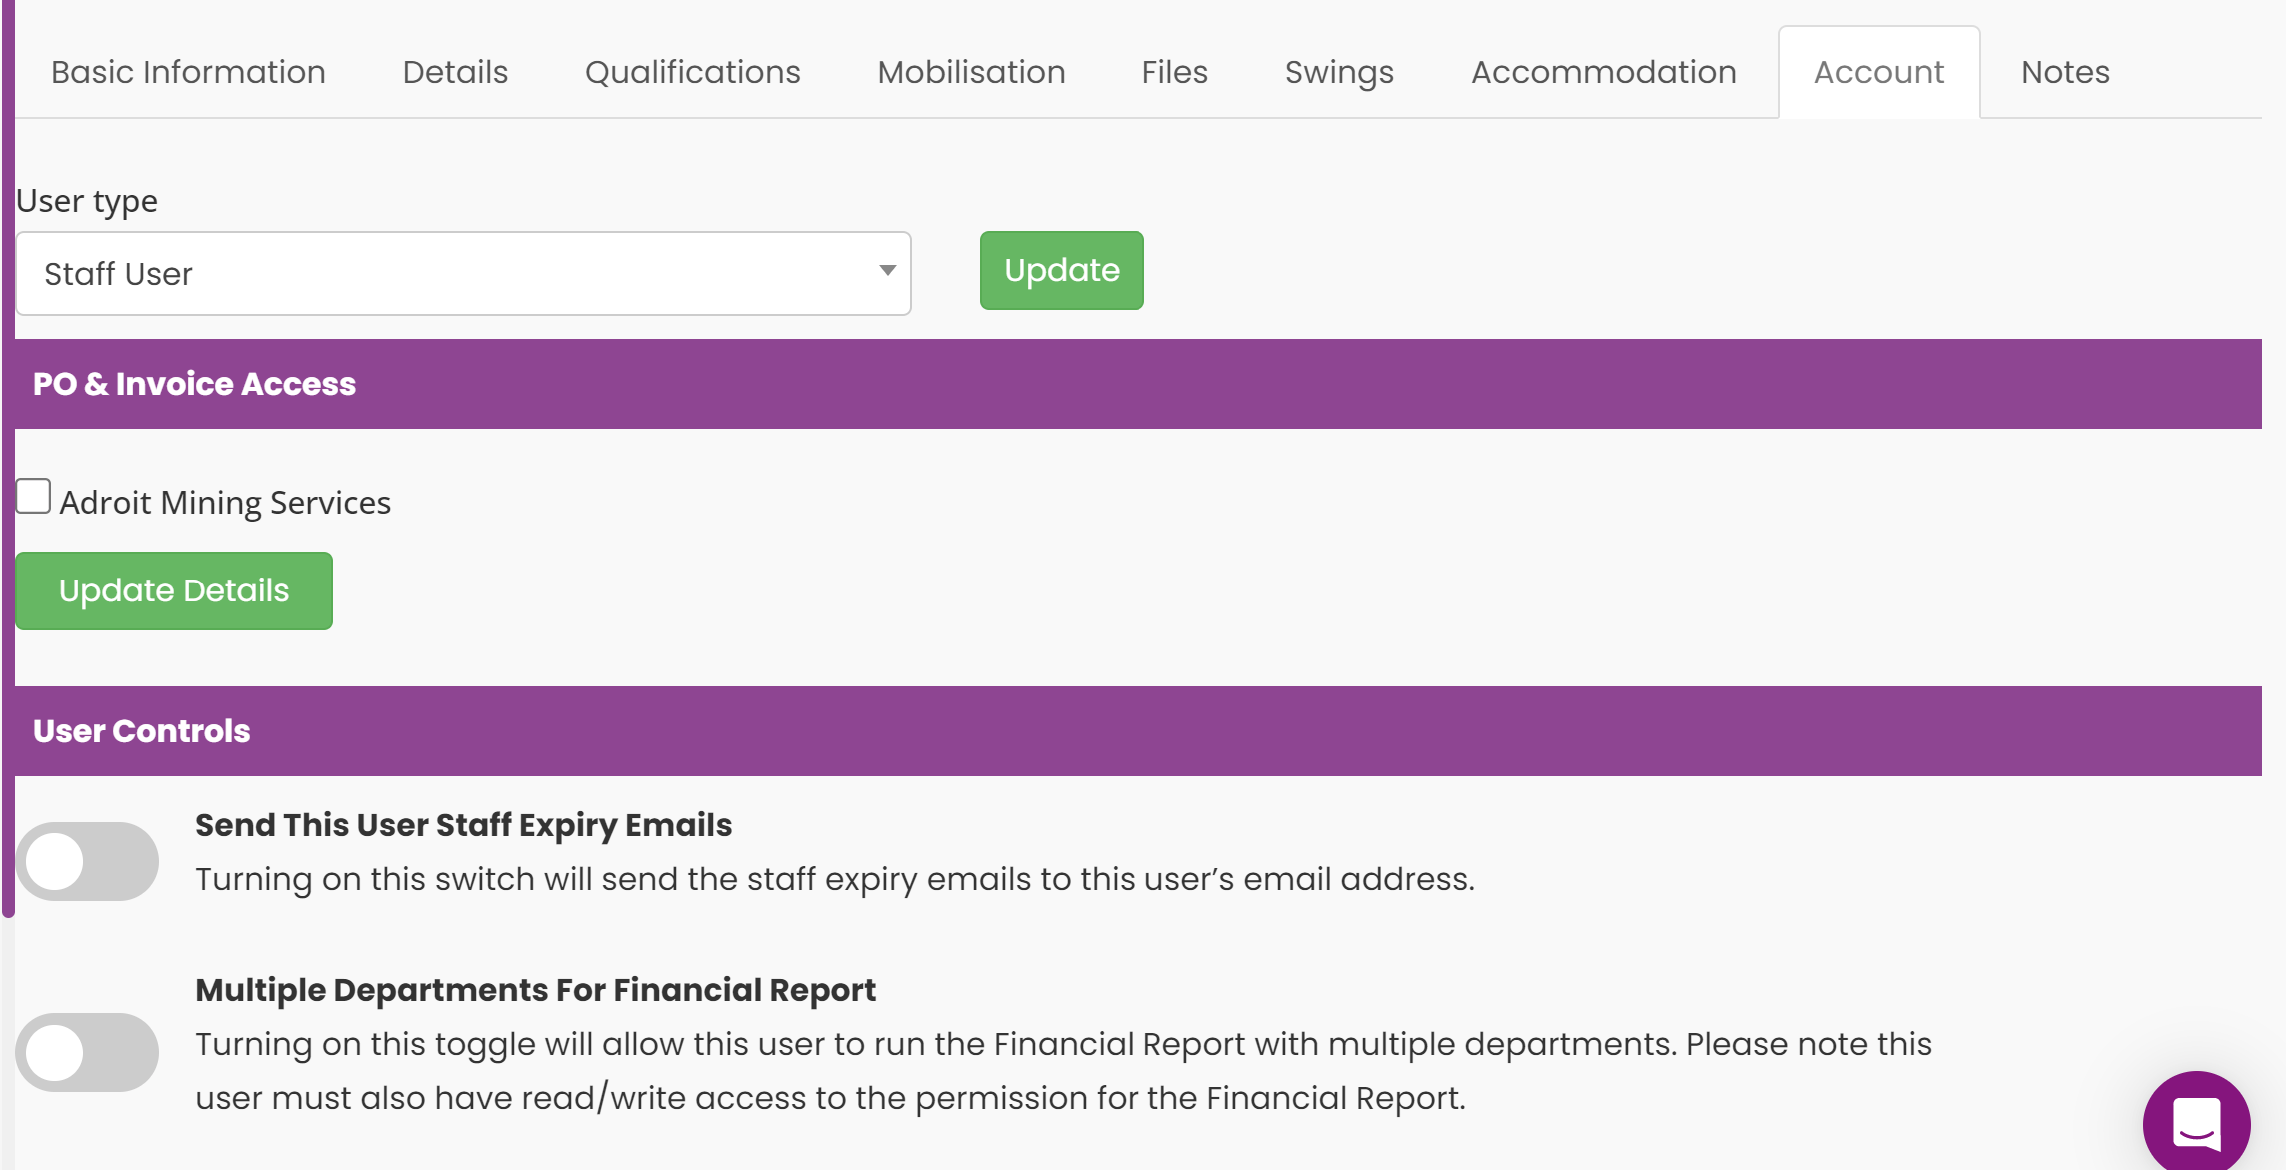The height and width of the screenshot is (1170, 2286).
Task: Switch to the Swings tab
Action: [x=1339, y=72]
